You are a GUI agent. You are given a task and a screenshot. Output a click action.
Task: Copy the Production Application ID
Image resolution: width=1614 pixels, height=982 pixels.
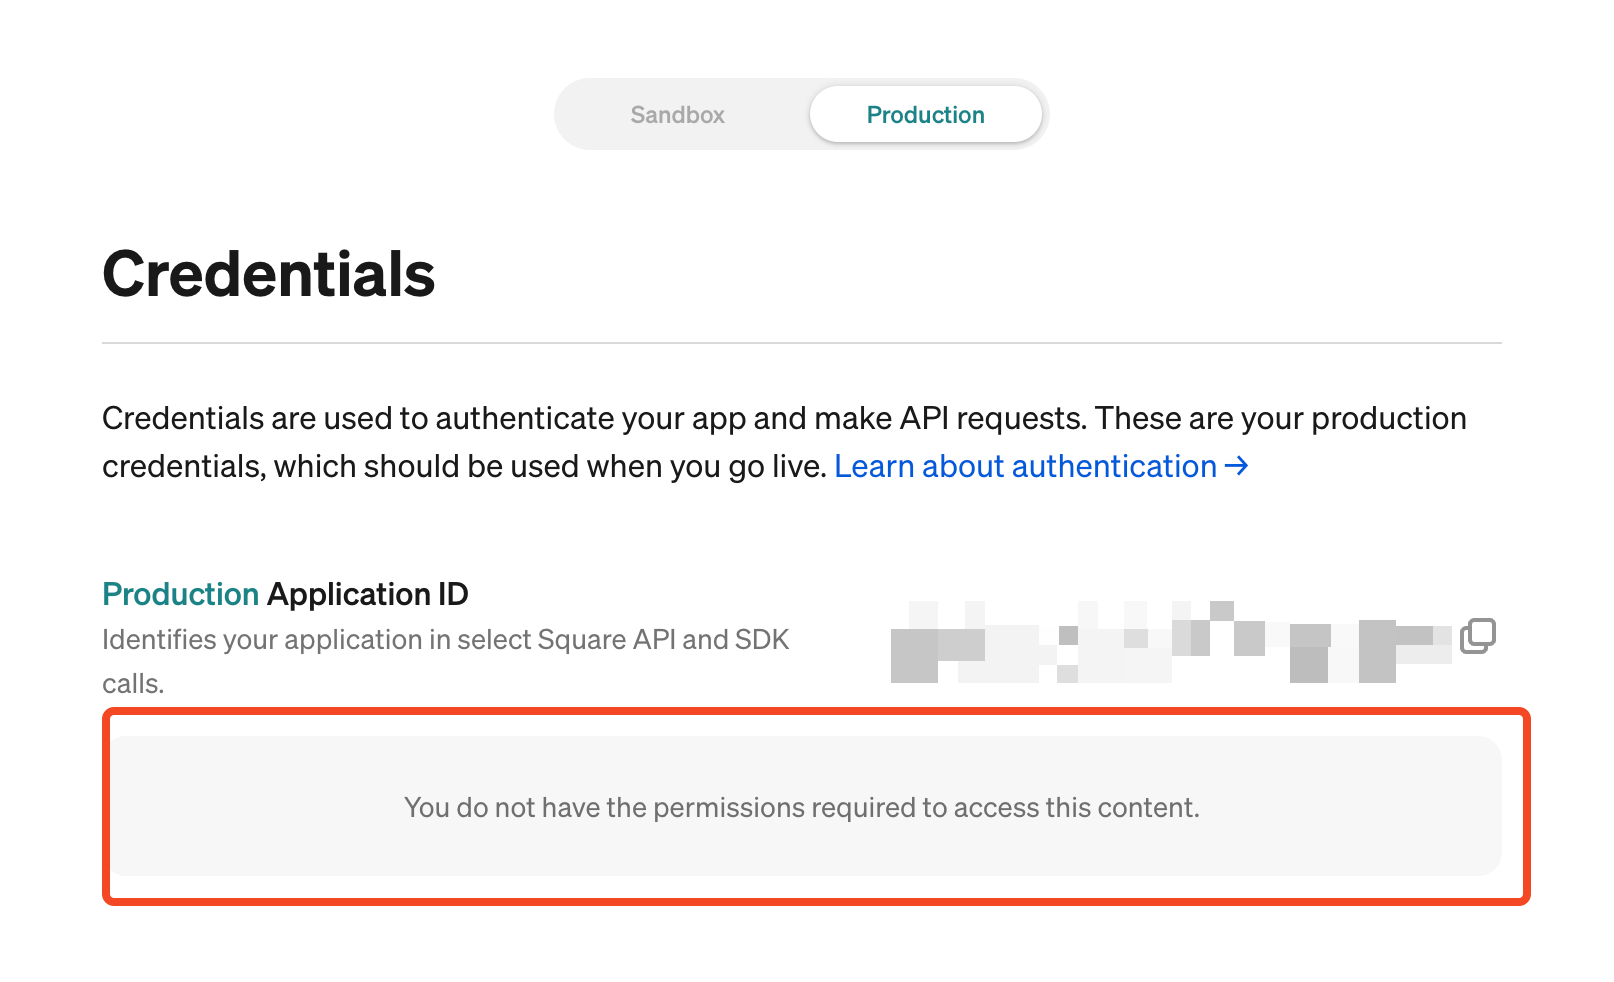pos(1477,635)
